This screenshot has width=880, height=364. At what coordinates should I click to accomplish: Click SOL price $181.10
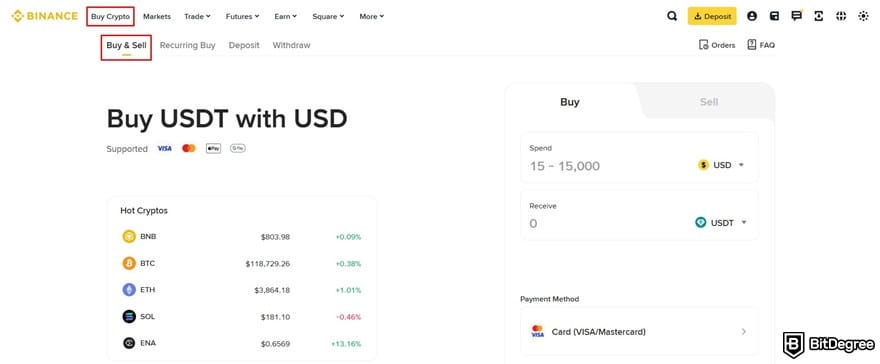click(x=275, y=317)
